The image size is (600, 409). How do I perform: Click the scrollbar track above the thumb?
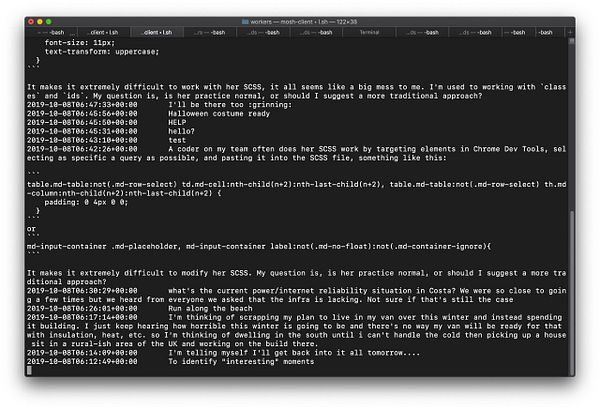pos(571,126)
